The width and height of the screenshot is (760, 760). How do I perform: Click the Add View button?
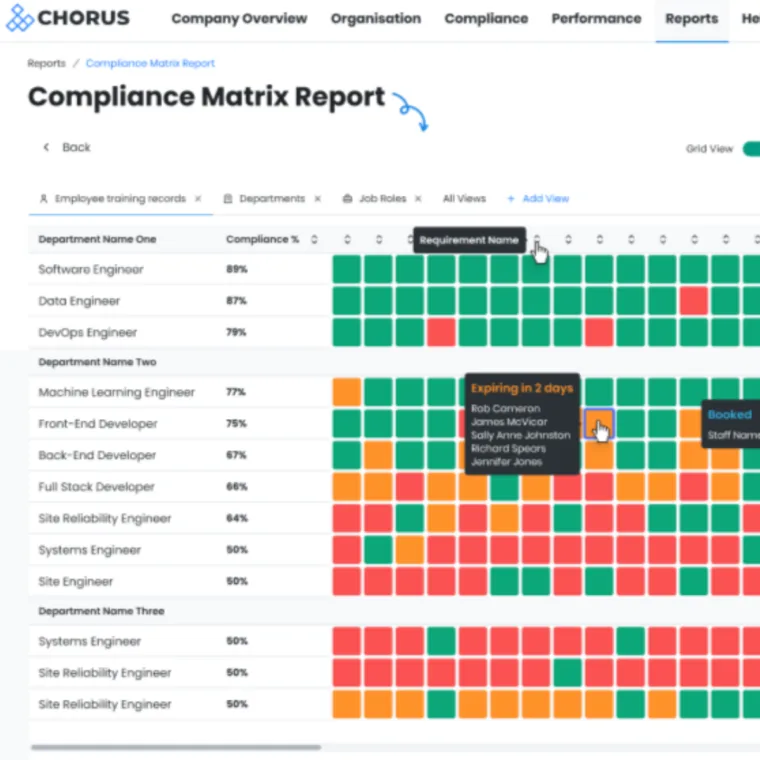coord(538,199)
